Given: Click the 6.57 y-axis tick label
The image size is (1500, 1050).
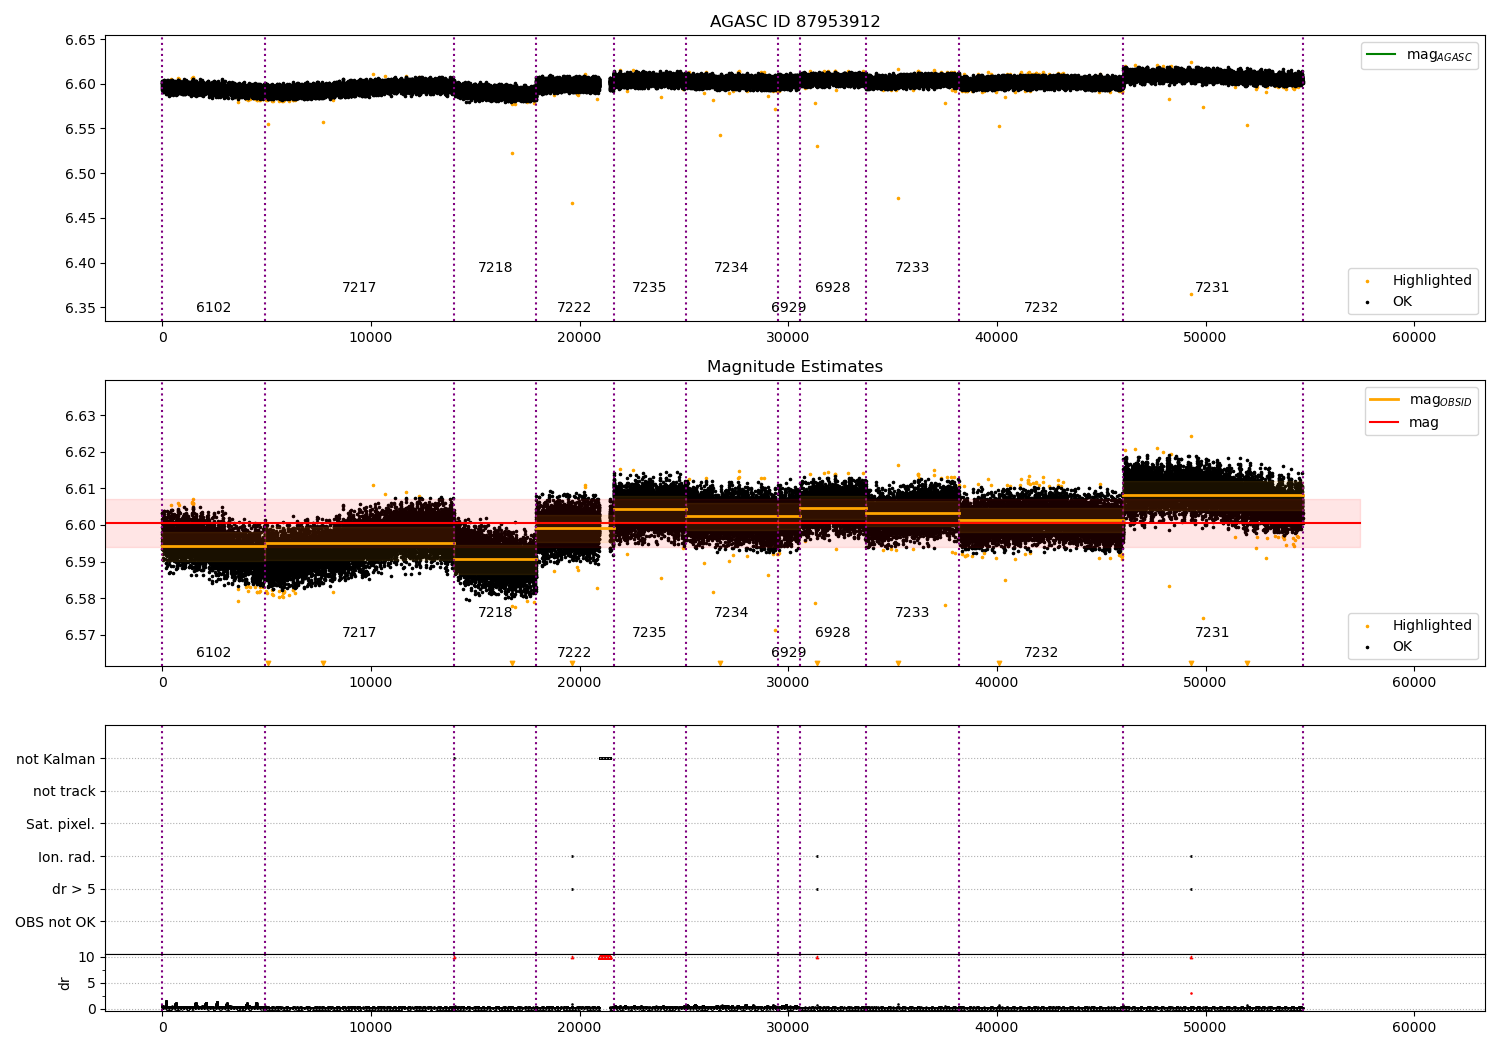Looking at the screenshot, I should point(80,635).
